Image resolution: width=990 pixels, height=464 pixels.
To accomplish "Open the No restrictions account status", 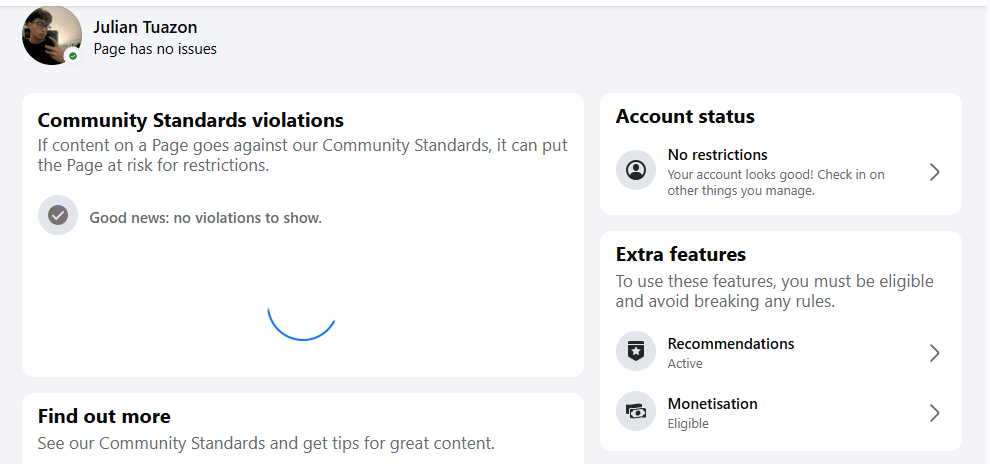I will click(x=717, y=155).
